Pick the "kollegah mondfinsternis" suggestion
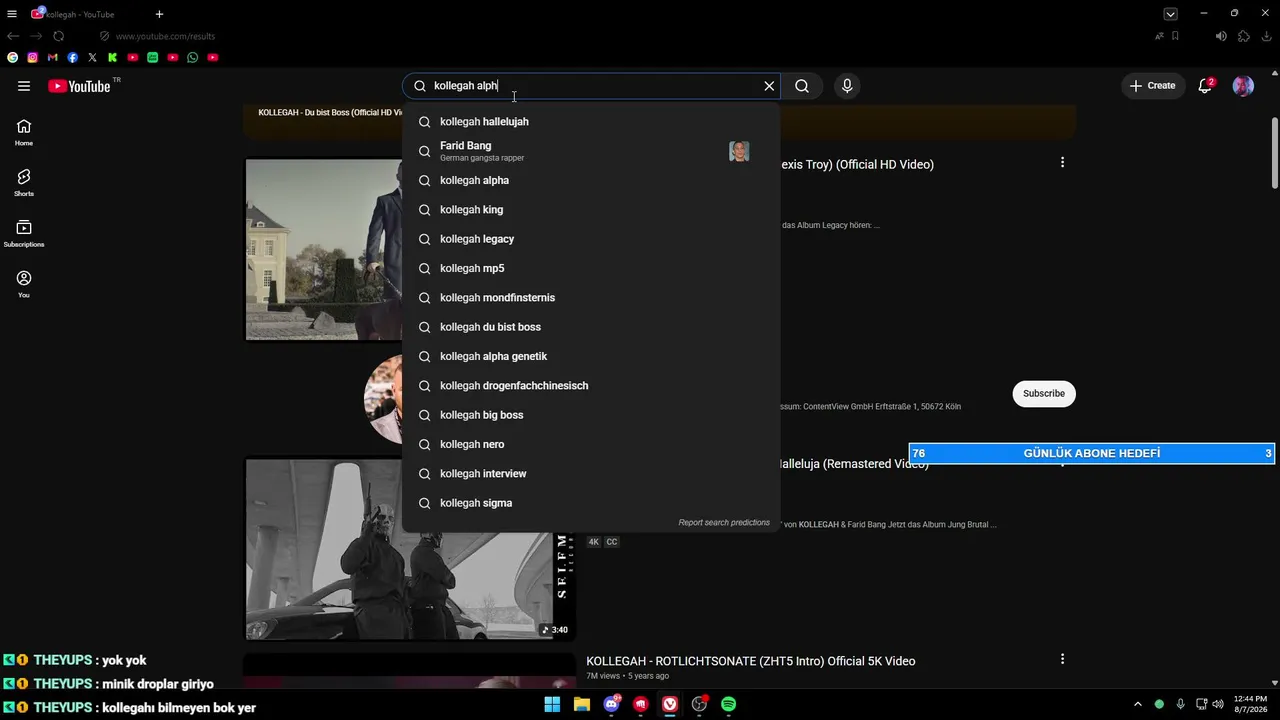The width and height of the screenshot is (1280, 720). 591,298
